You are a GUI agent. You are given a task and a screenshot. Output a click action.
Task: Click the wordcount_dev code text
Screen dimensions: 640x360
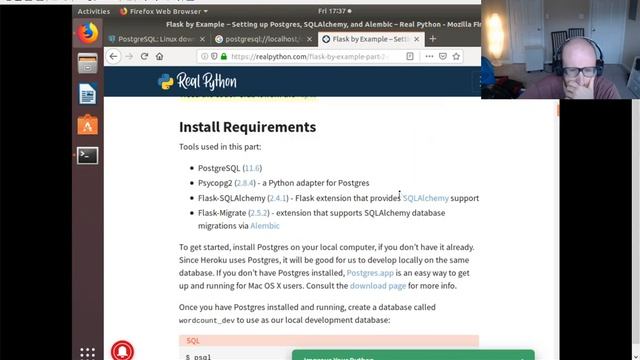point(207,320)
